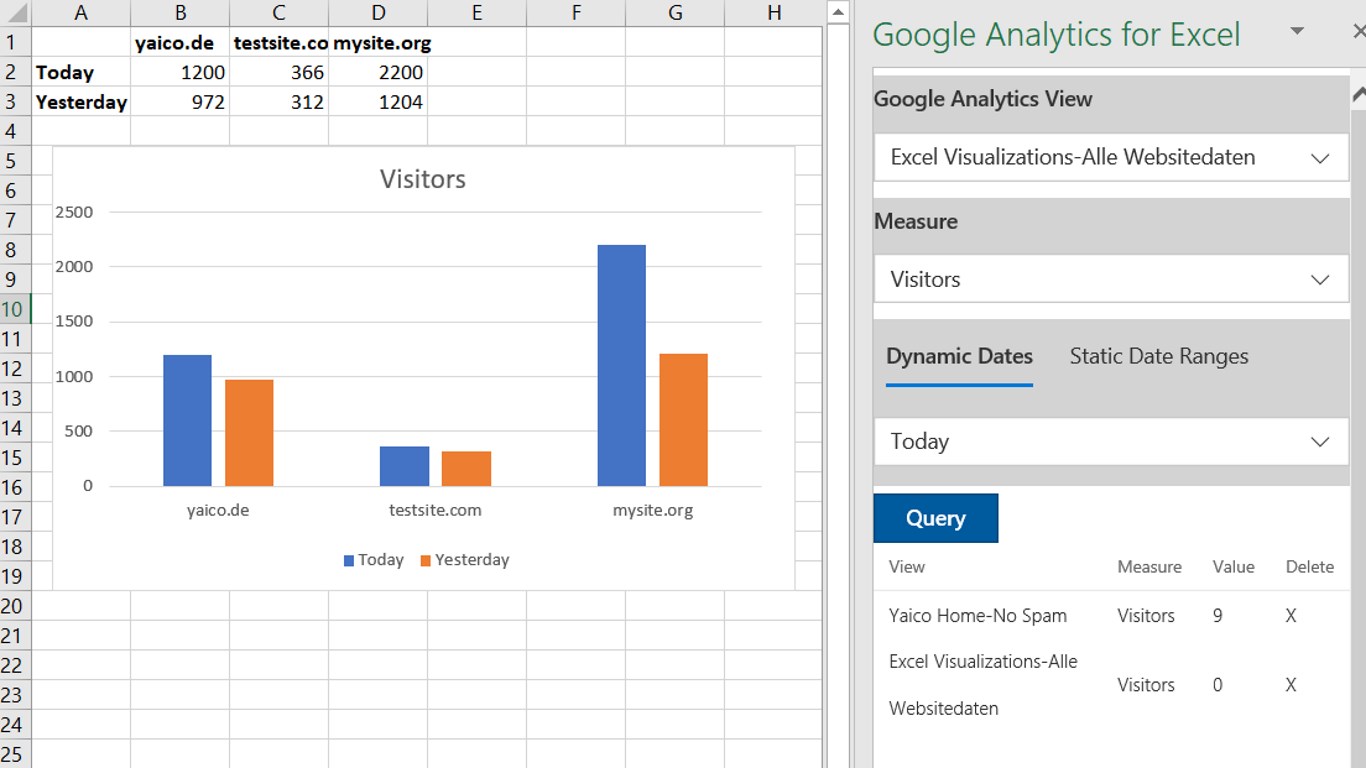
Task: Select row 1 by its header
Action: [x=15, y=43]
